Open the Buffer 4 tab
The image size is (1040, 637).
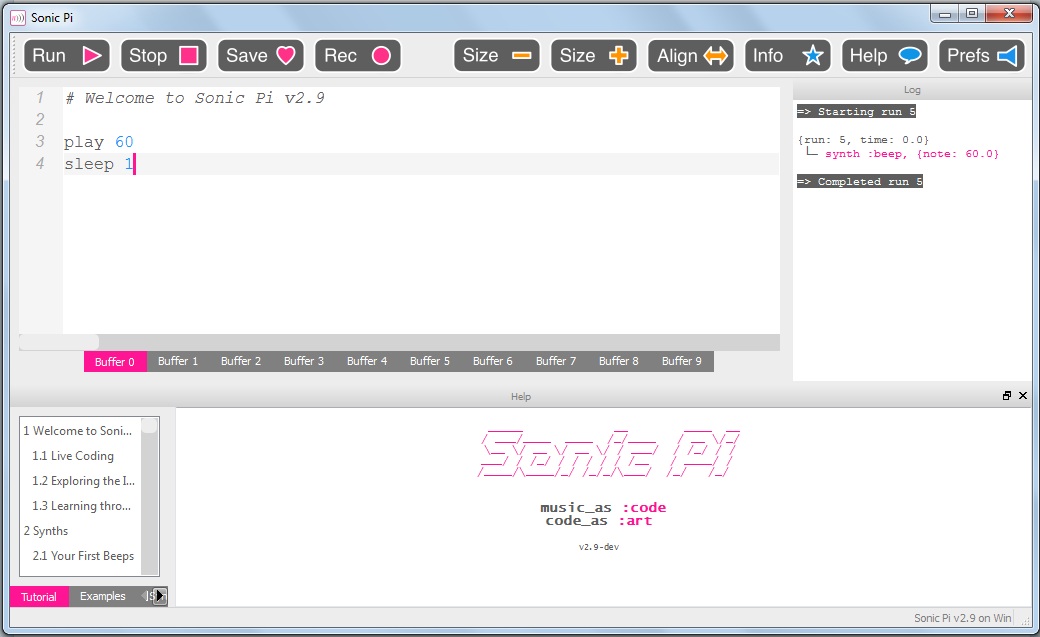tap(367, 361)
